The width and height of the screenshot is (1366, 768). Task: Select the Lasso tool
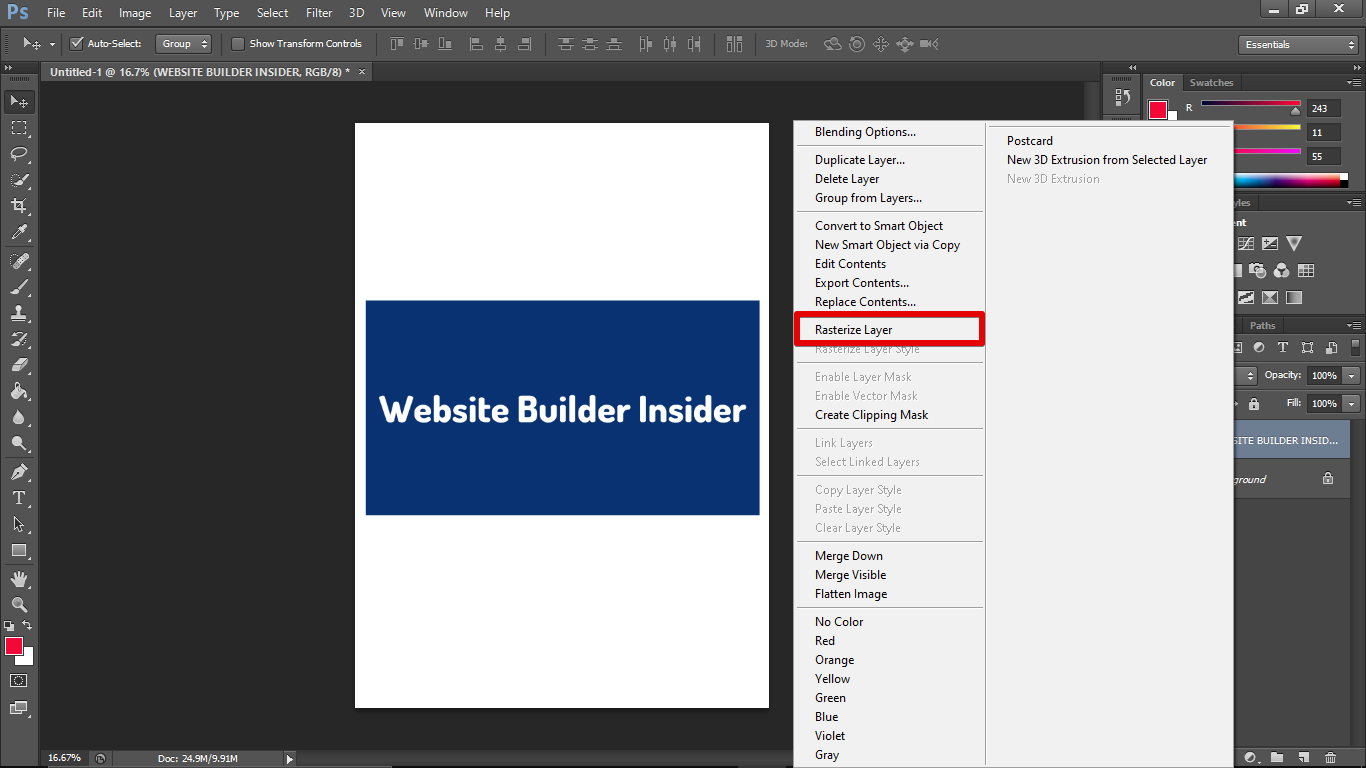pos(19,154)
